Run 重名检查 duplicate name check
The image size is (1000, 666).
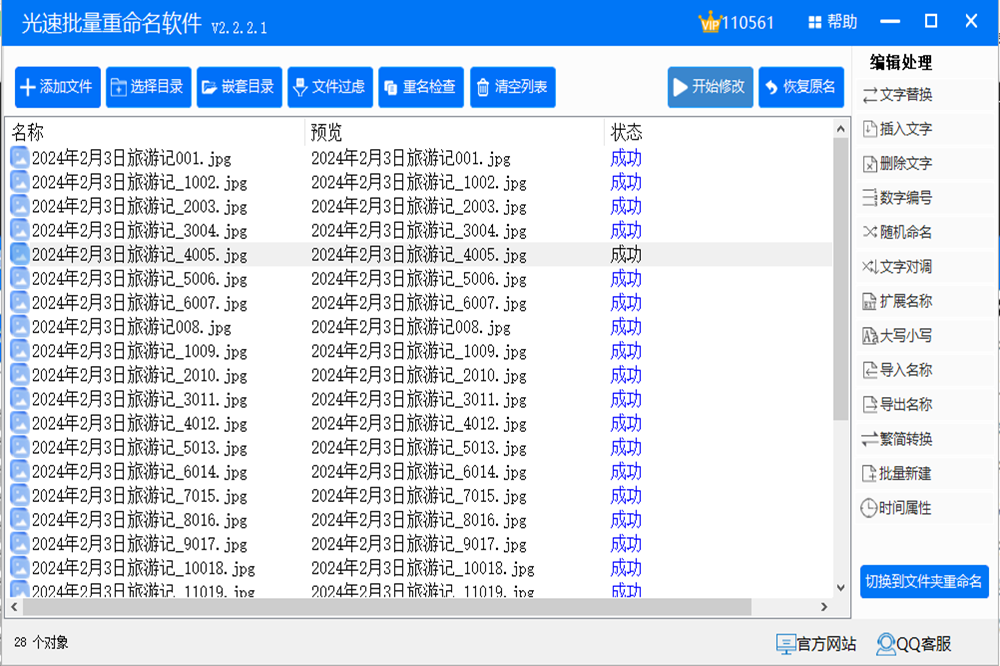pos(419,87)
